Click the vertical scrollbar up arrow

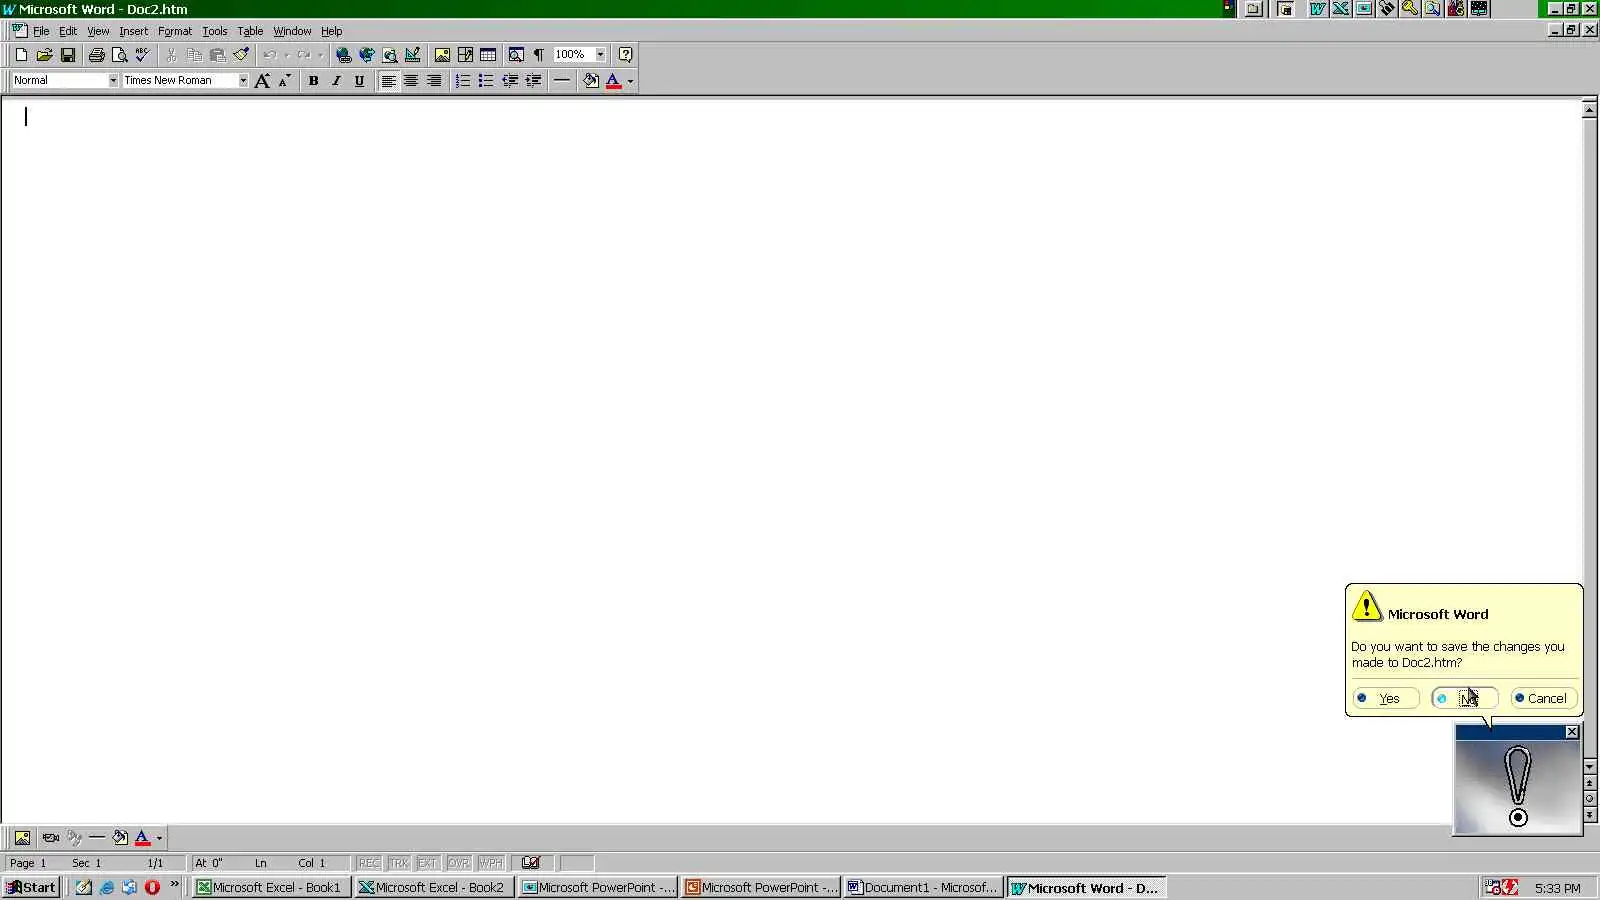click(1589, 110)
